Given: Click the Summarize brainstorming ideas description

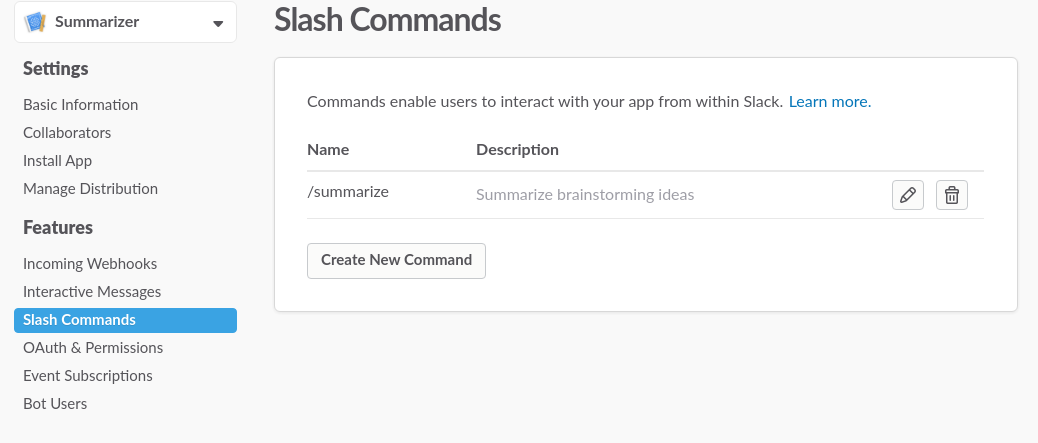Looking at the screenshot, I should 585,195.
